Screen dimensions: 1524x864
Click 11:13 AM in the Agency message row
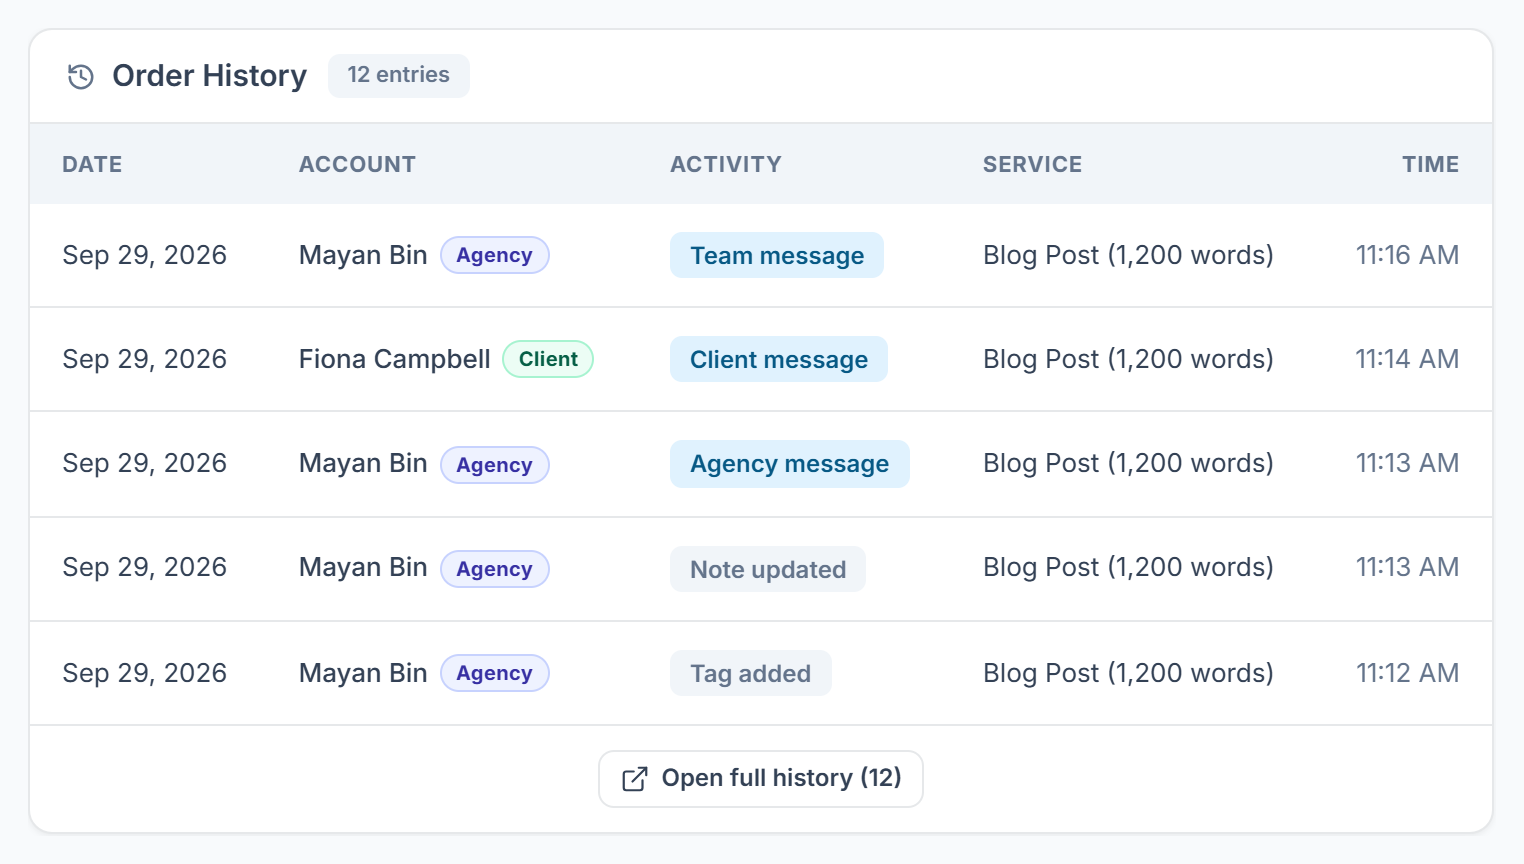coord(1407,464)
